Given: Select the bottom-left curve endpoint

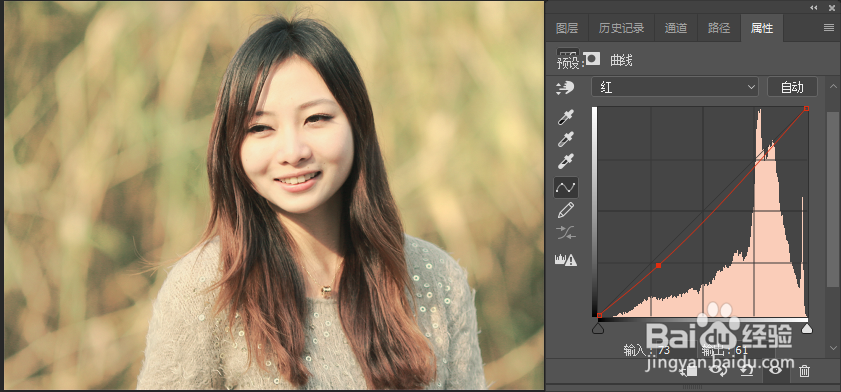Looking at the screenshot, I should tap(599, 315).
